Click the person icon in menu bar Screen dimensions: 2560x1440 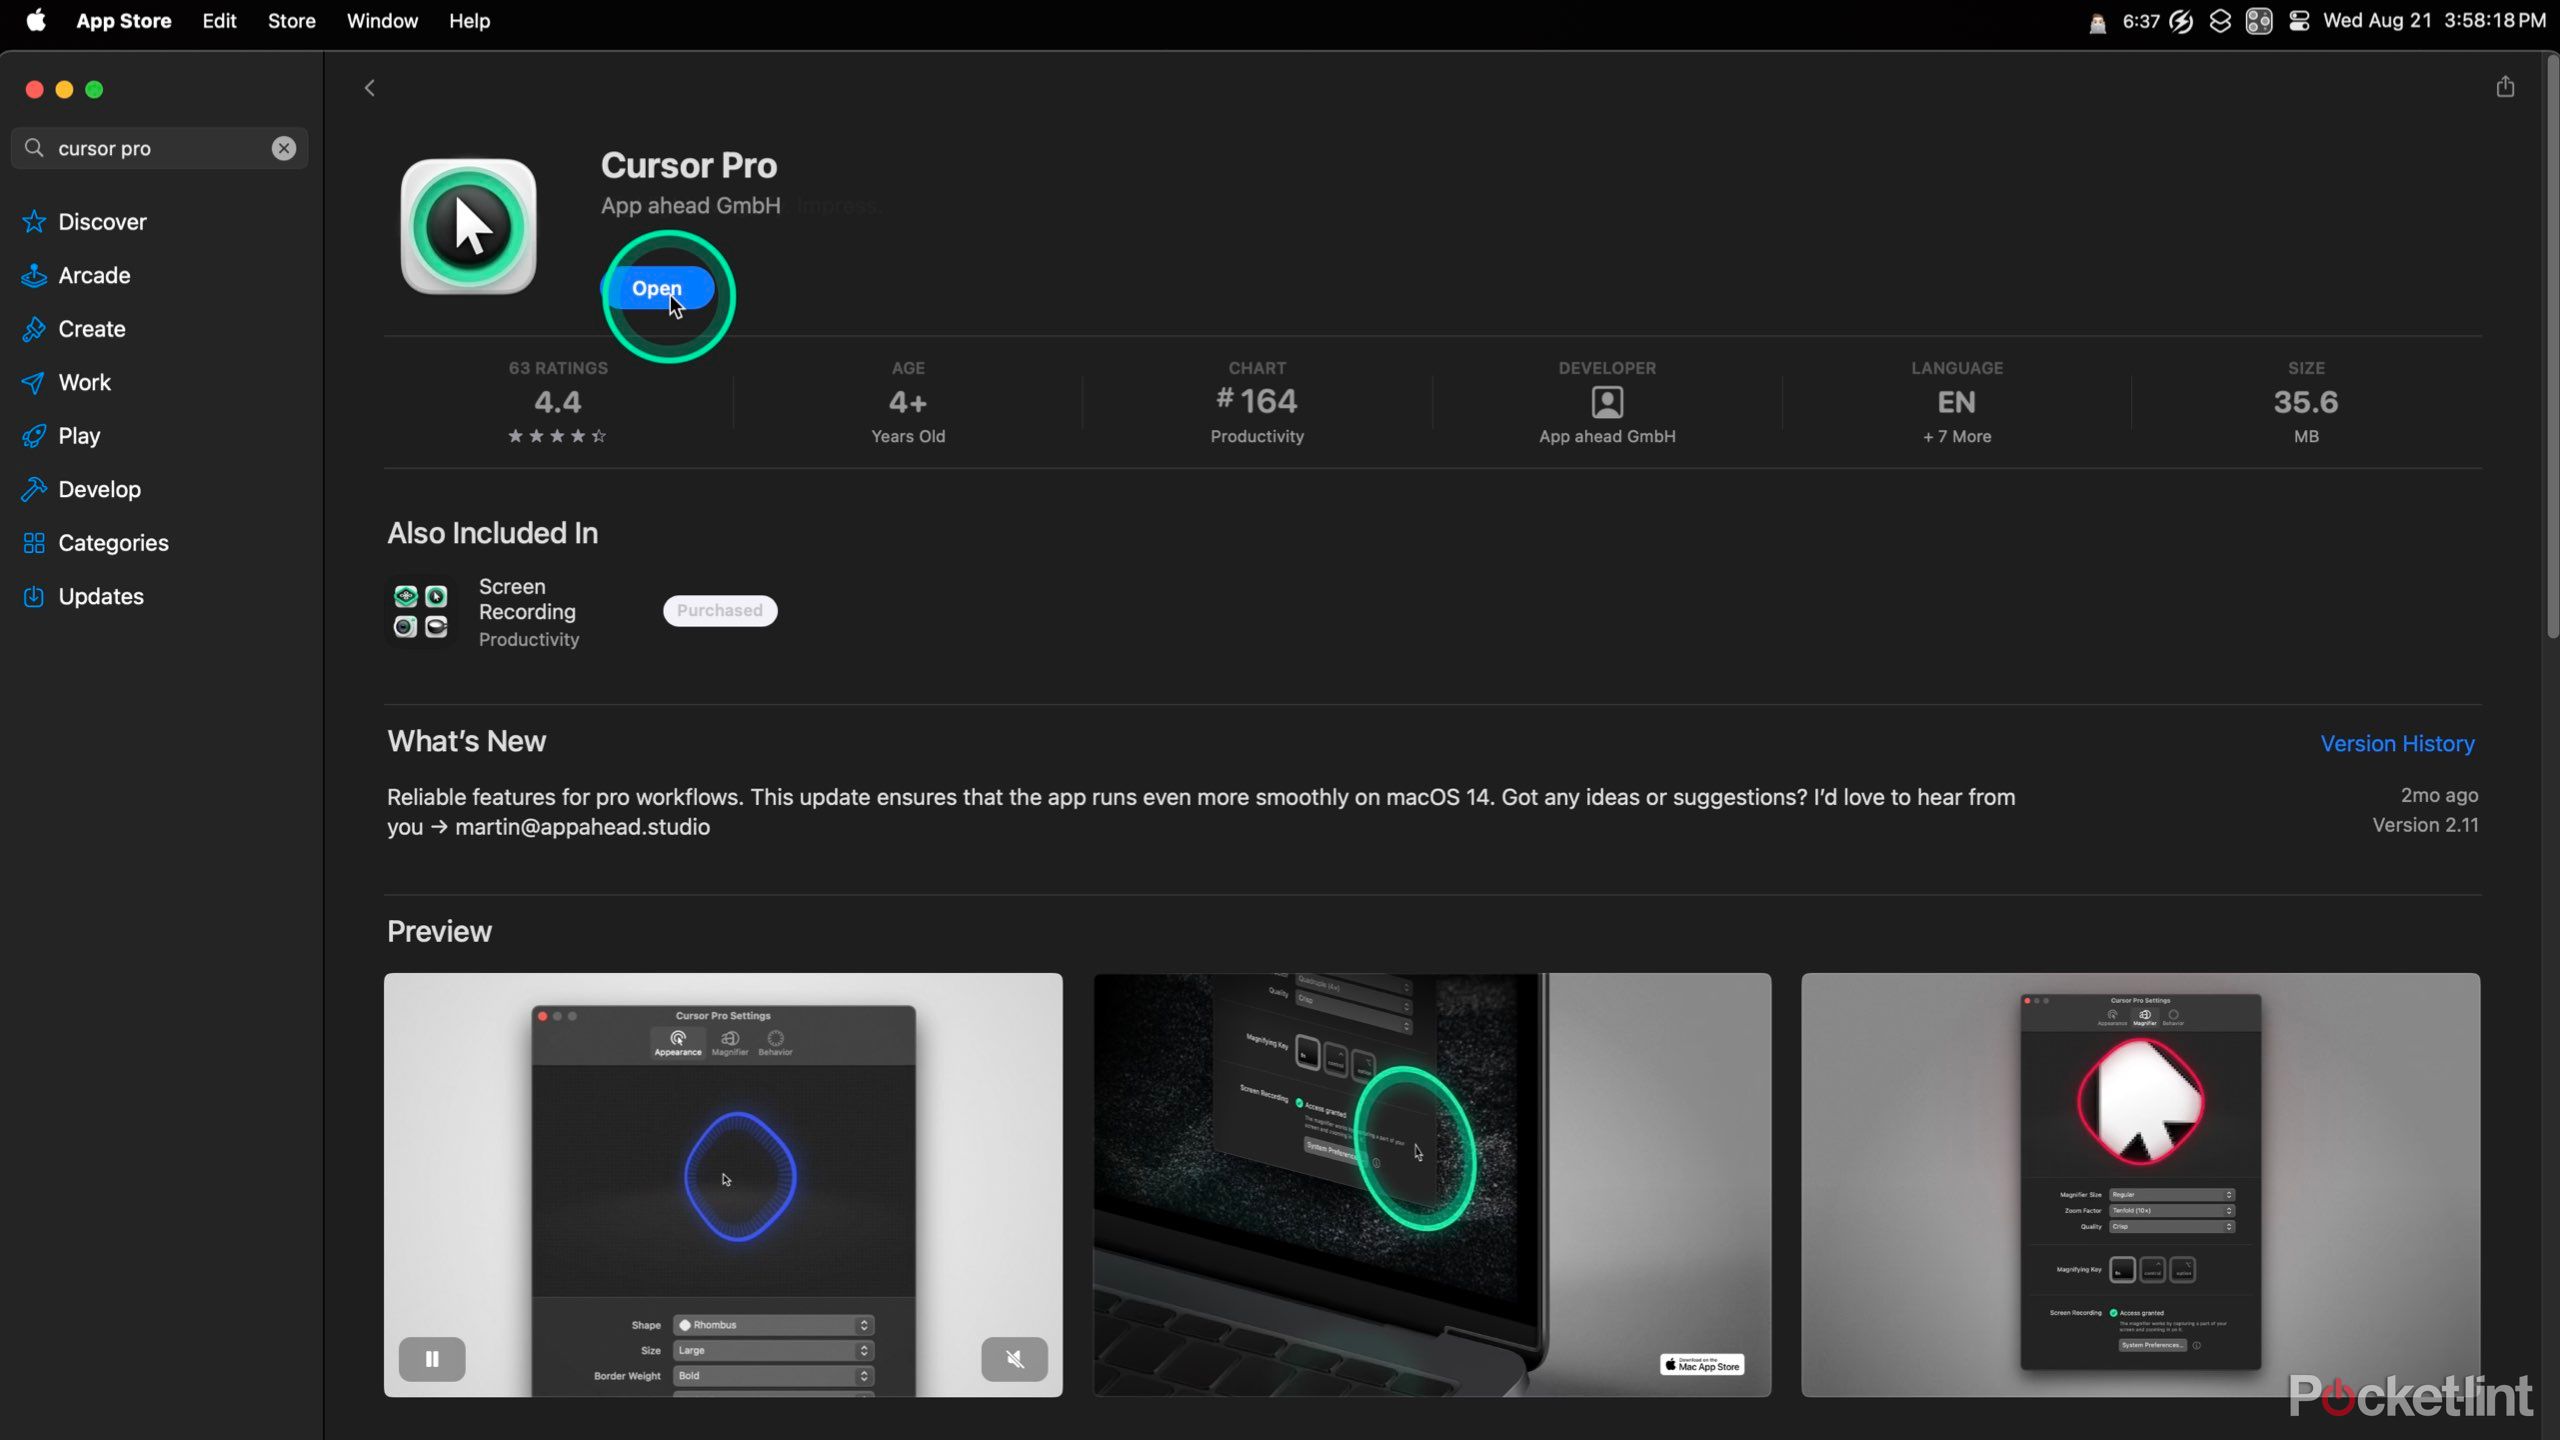coord(2097,22)
